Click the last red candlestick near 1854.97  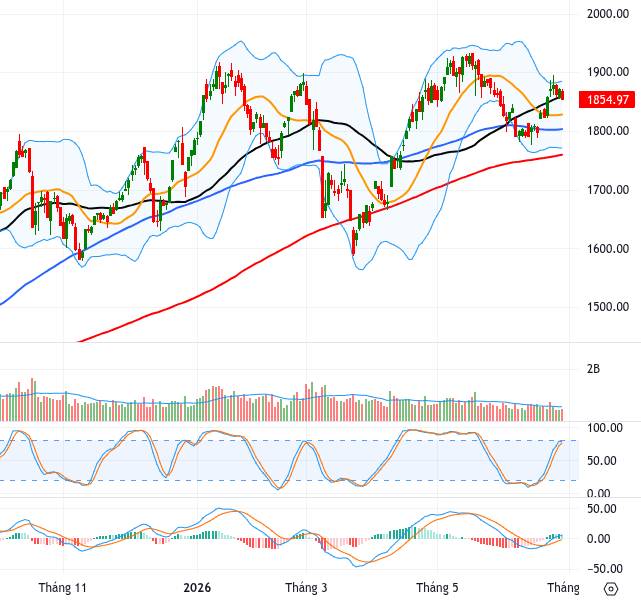coord(563,94)
